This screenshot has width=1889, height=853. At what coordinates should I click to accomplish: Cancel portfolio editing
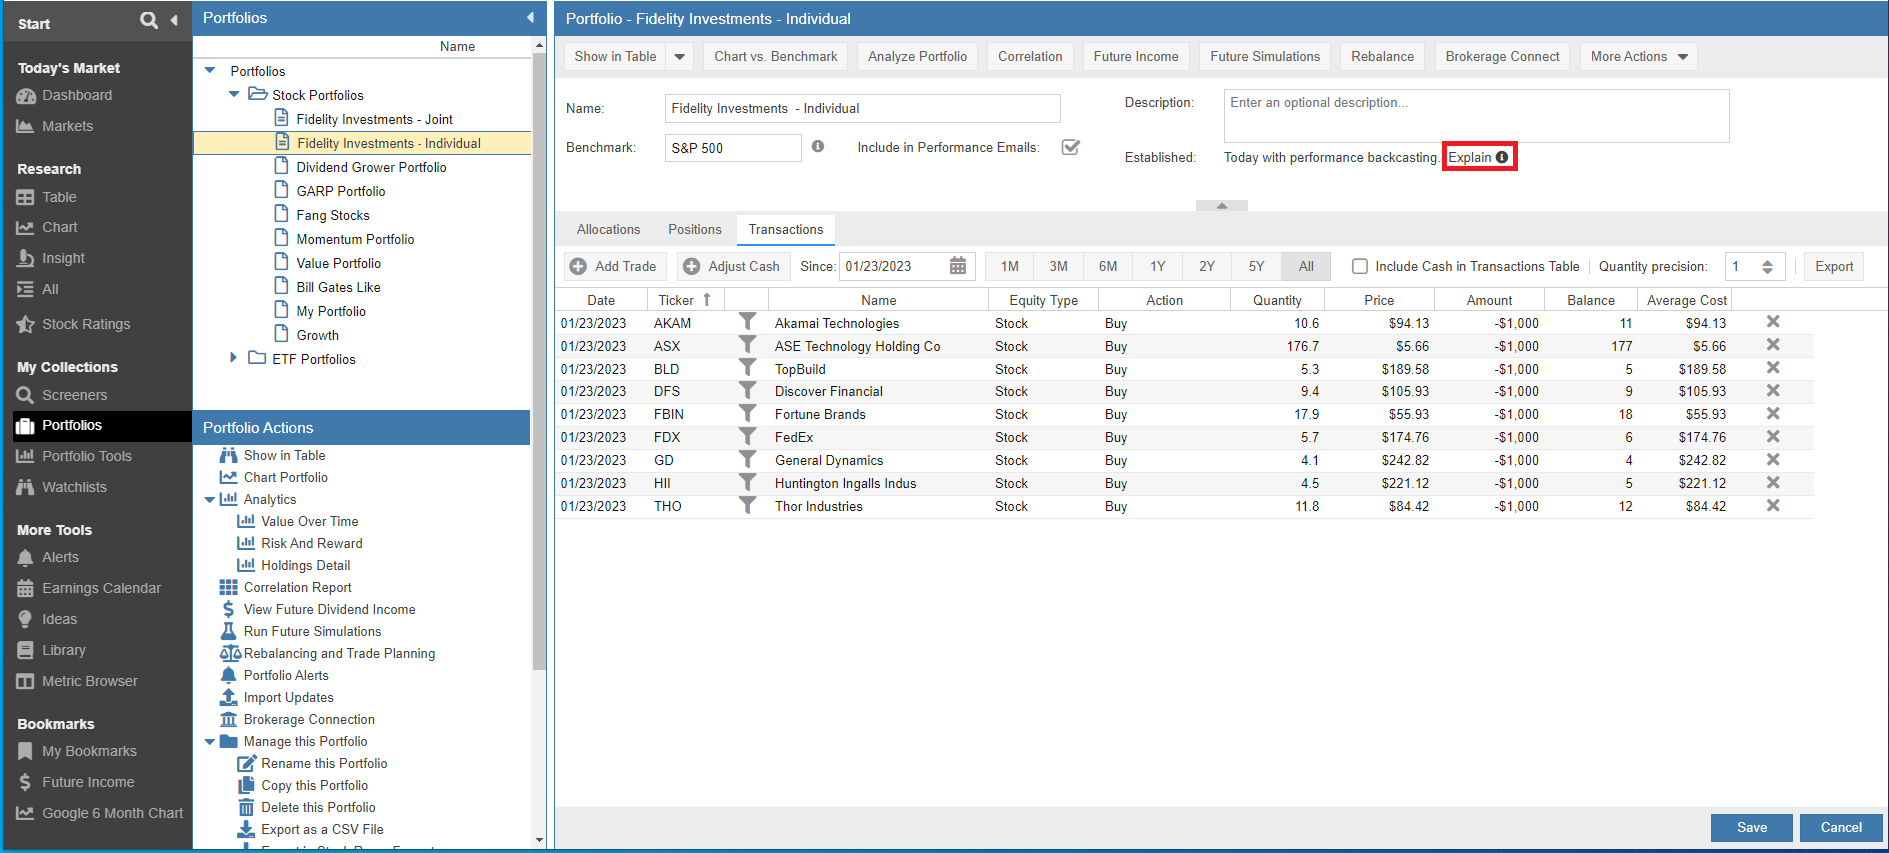point(1841,827)
